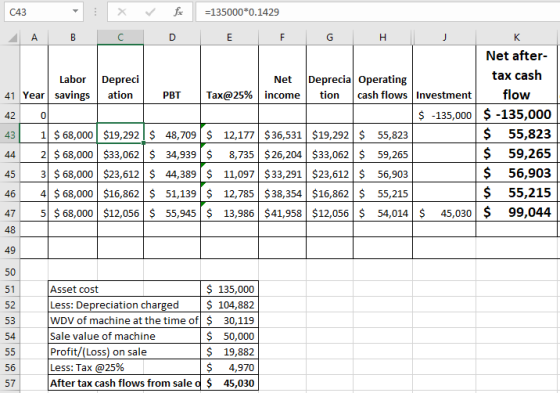
Task: Click value cell showing 104,882
Action: tap(229, 304)
